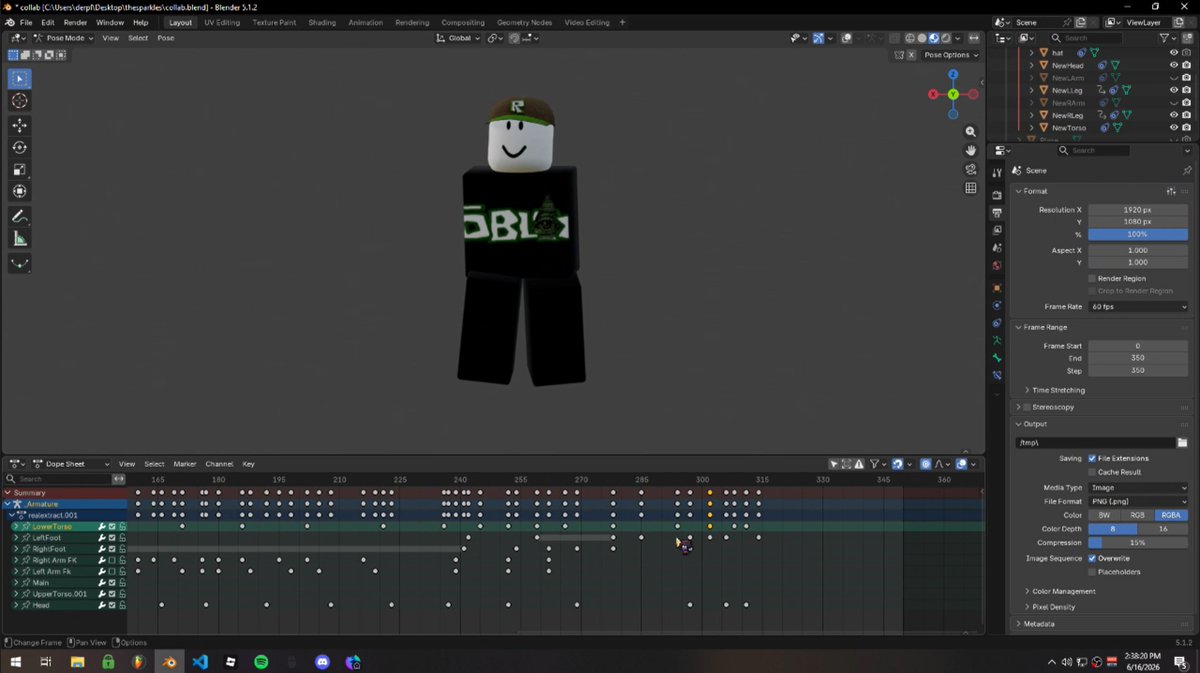Toggle render camera for NewLLeg

pyautogui.click(x=1186, y=90)
